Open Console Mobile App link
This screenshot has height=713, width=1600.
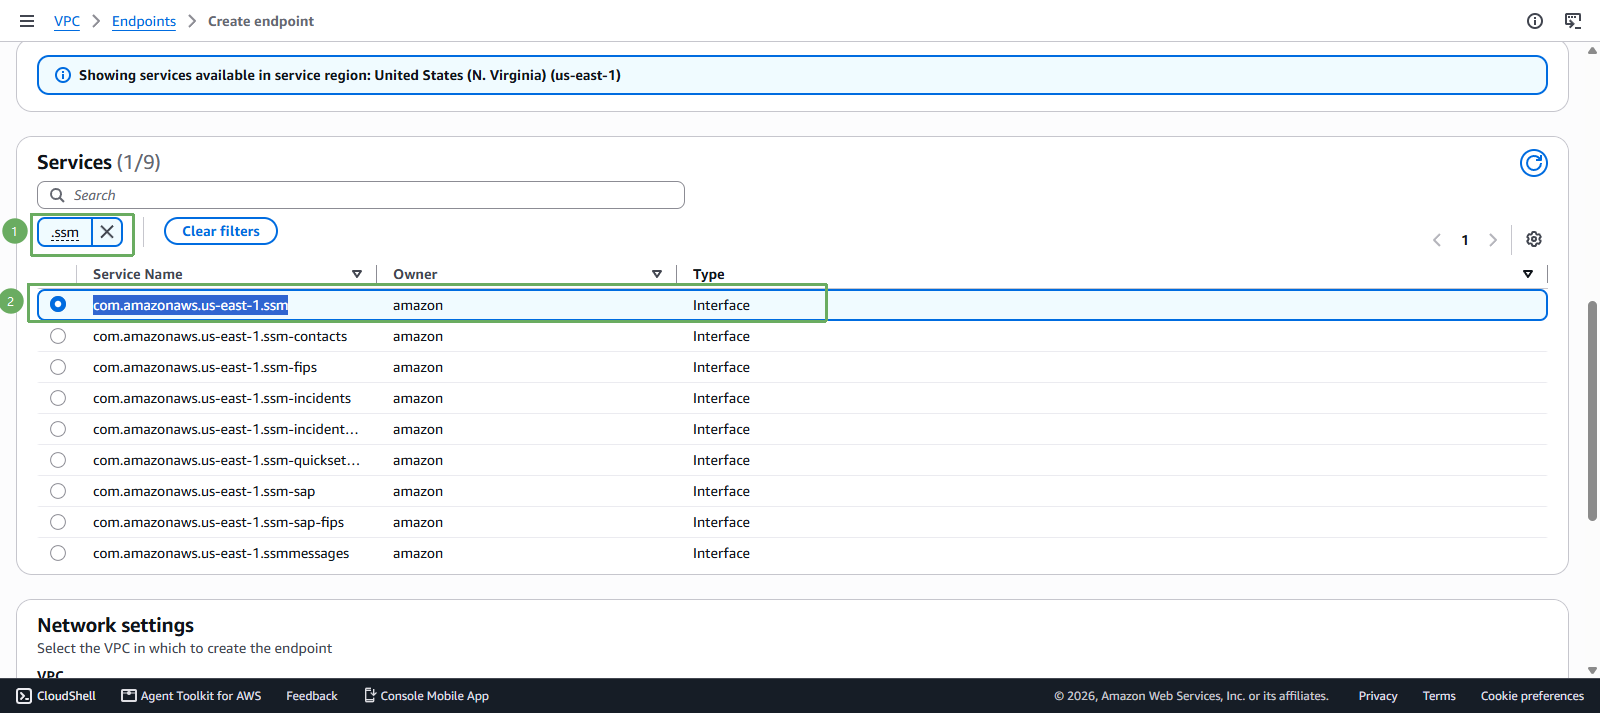pos(426,696)
